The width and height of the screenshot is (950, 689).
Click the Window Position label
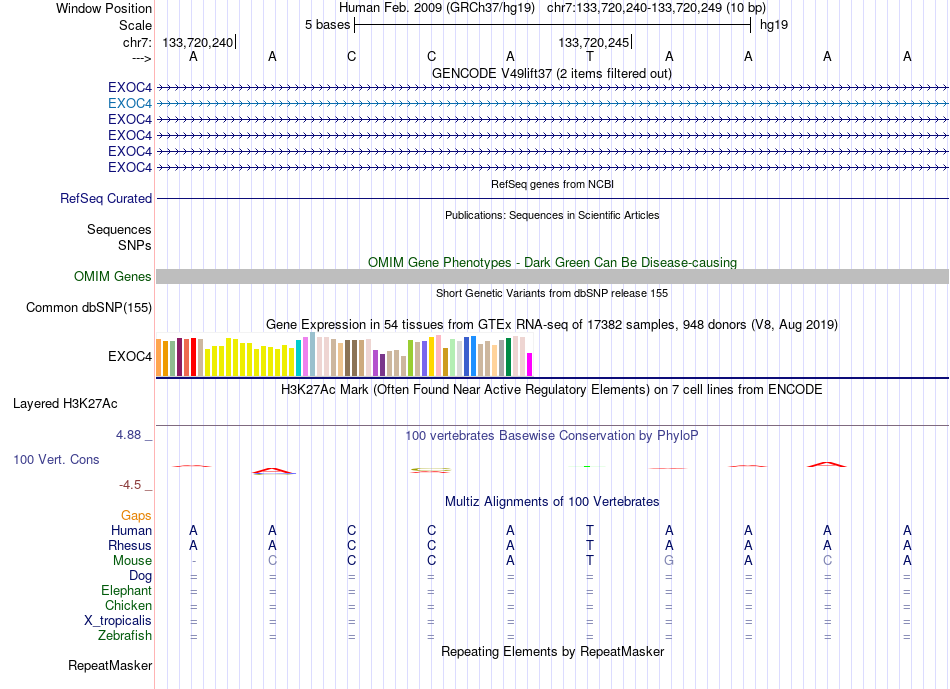[104, 8]
